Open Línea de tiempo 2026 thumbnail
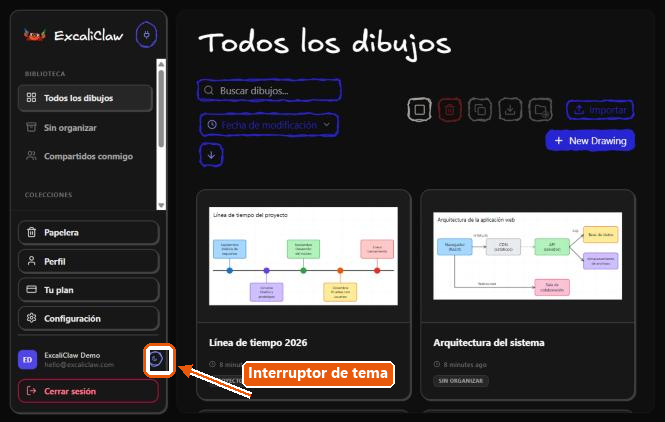Viewport: 665px width, 422px height. (x=303, y=256)
